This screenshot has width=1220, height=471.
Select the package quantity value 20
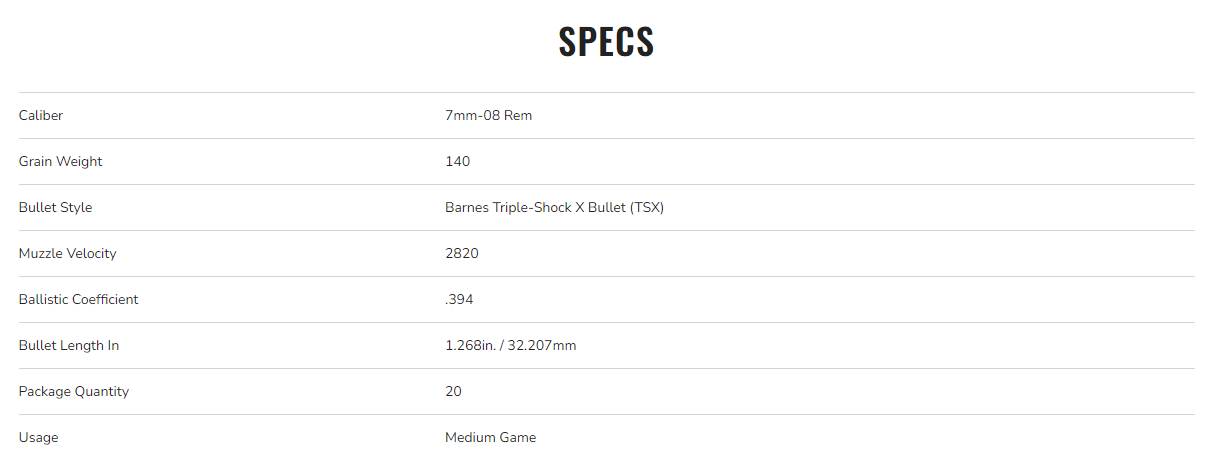453,392
